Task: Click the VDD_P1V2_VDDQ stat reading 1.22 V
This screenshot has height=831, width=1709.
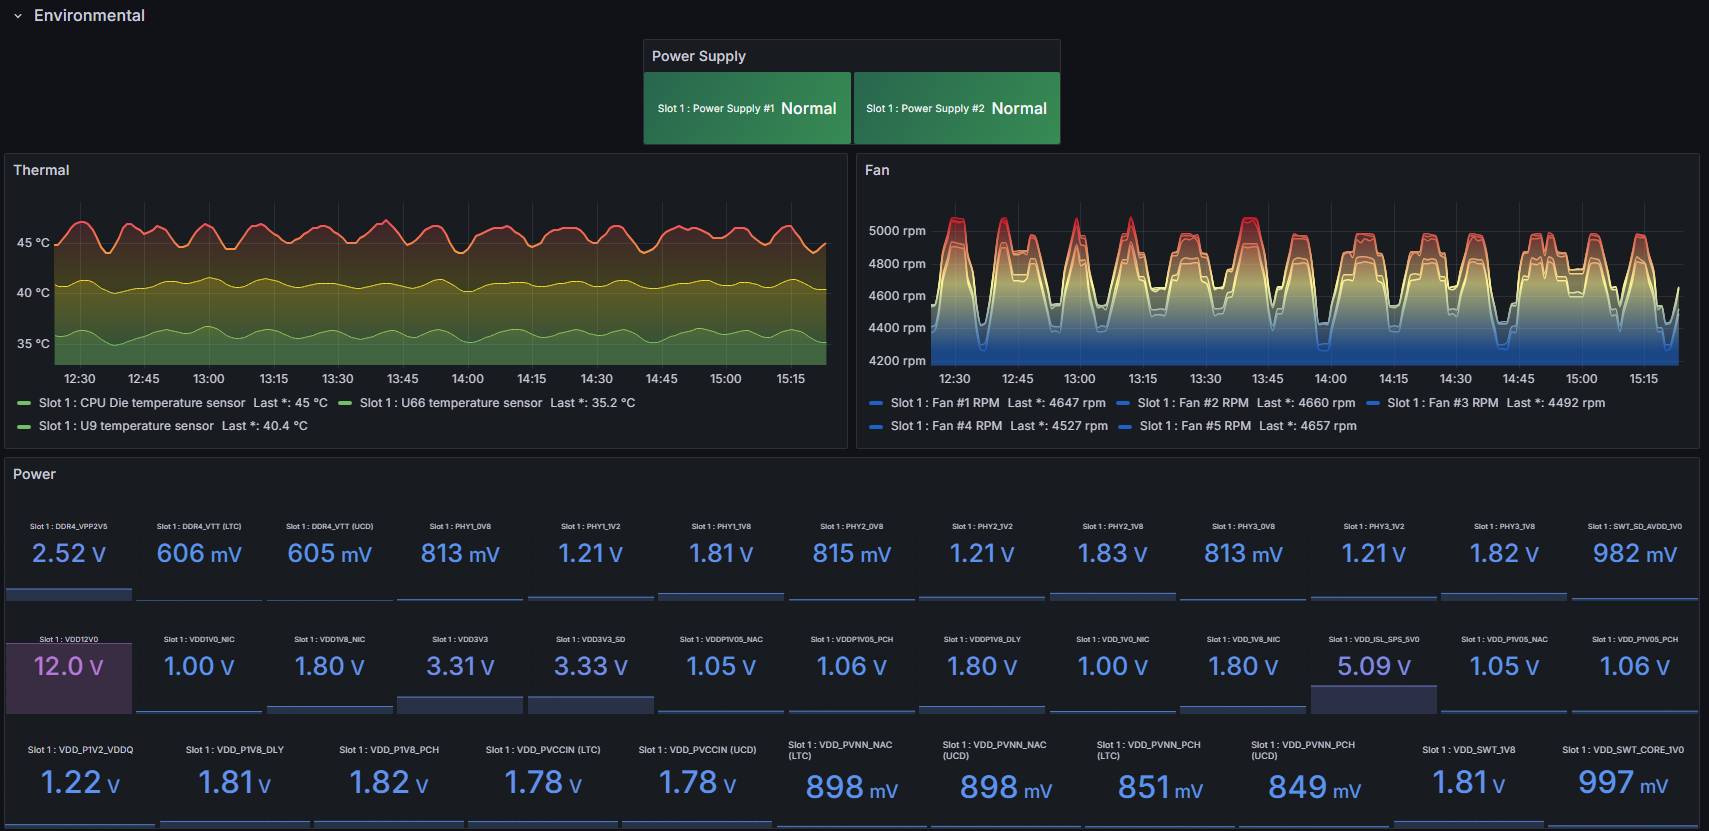Action: [80, 782]
